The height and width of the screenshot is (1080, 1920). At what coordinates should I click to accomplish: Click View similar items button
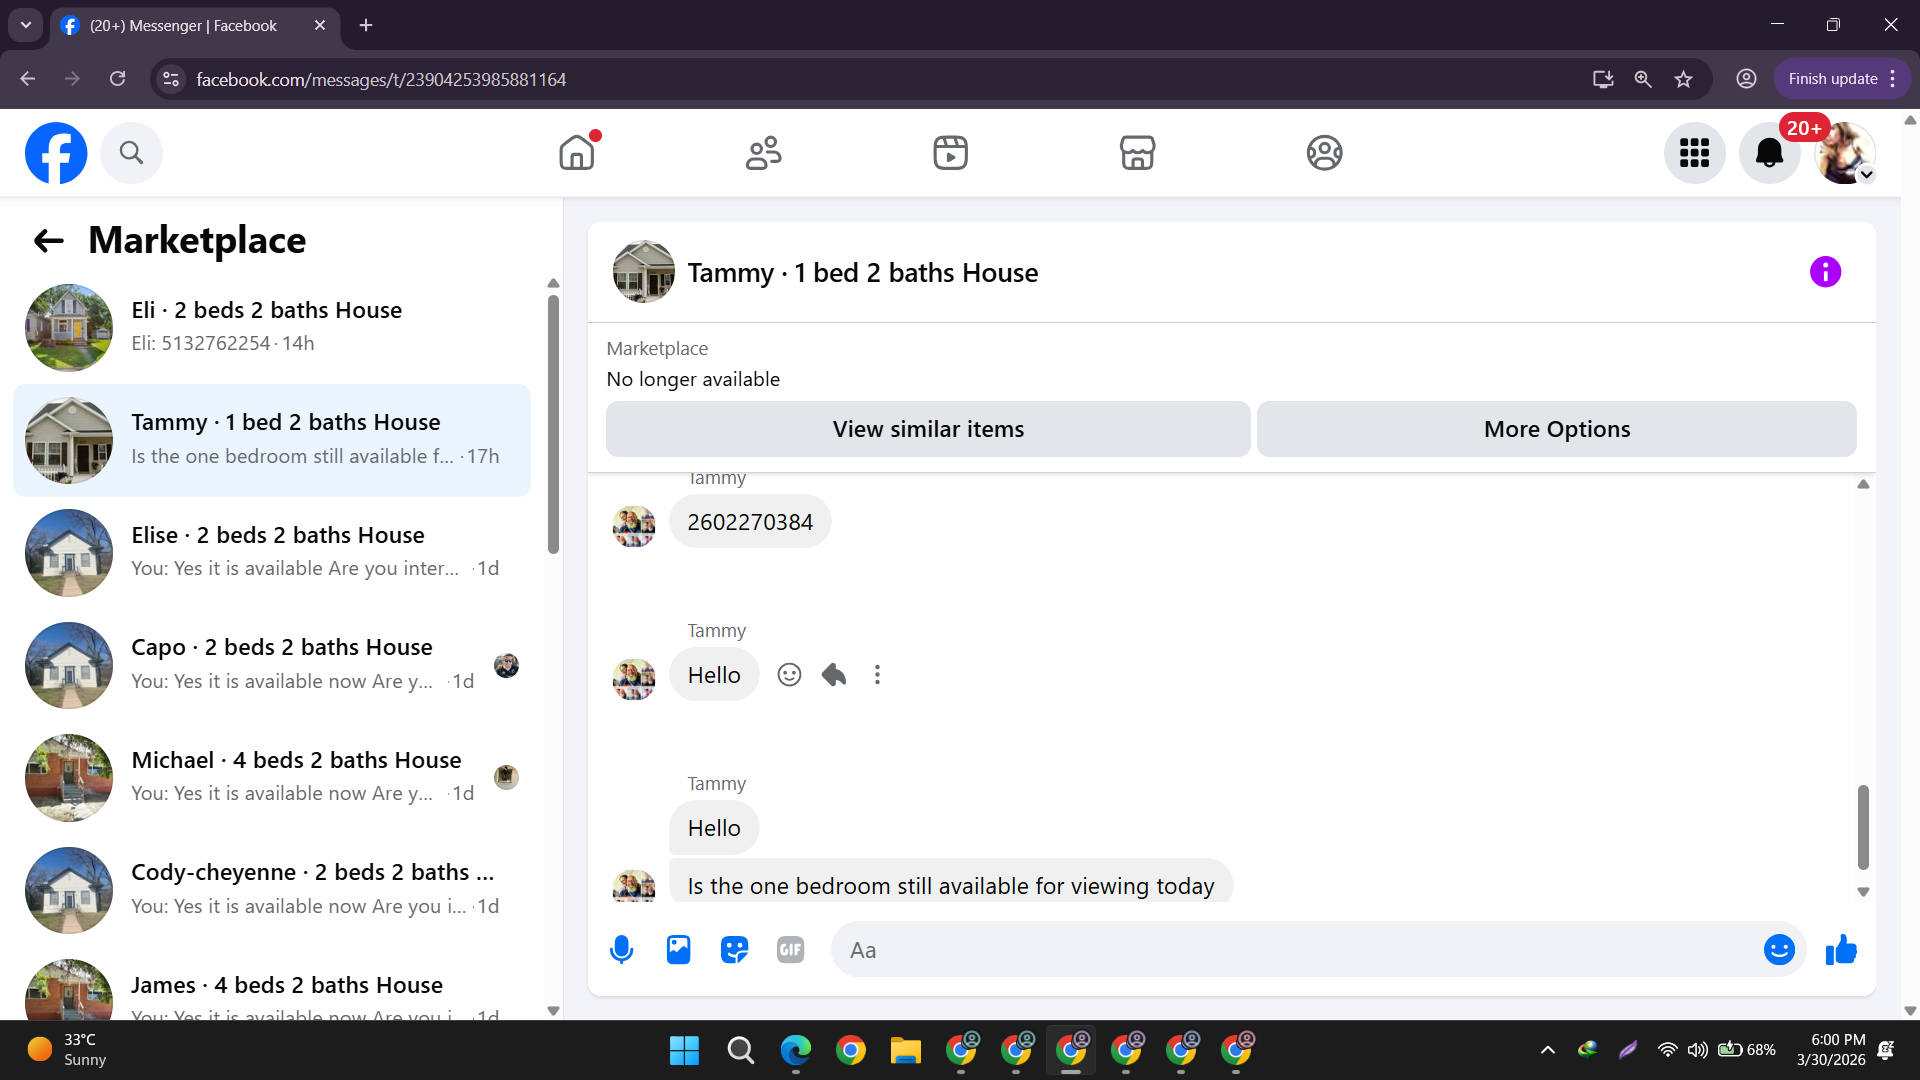[927, 429]
